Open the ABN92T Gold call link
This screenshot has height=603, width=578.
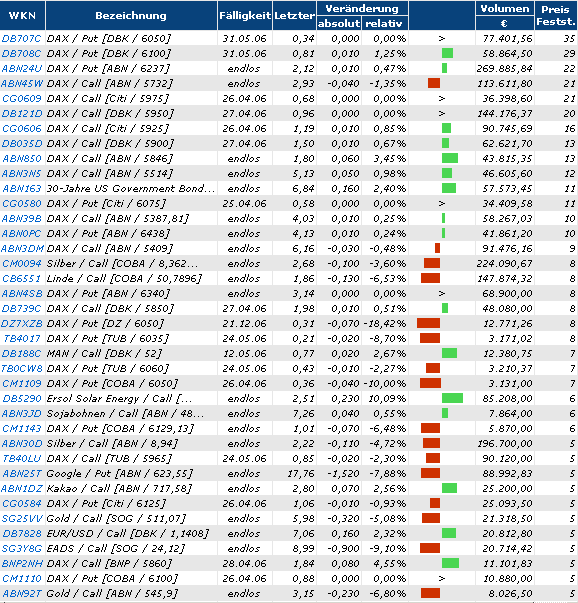[22, 593]
